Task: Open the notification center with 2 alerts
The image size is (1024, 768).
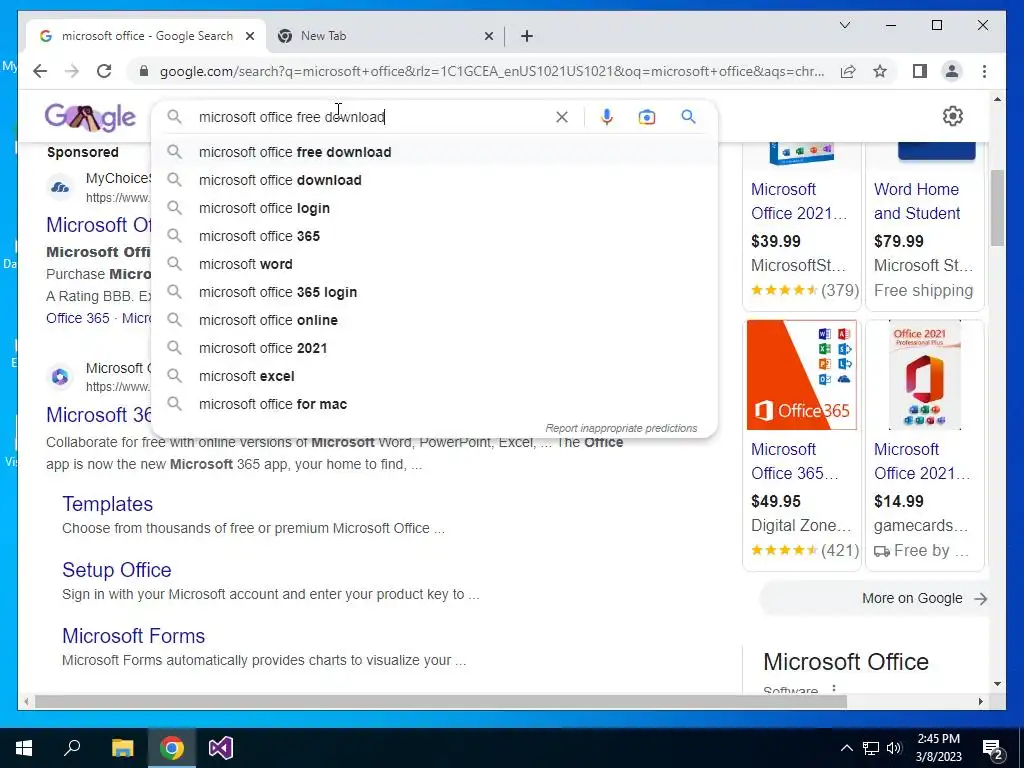Action: tap(993, 748)
